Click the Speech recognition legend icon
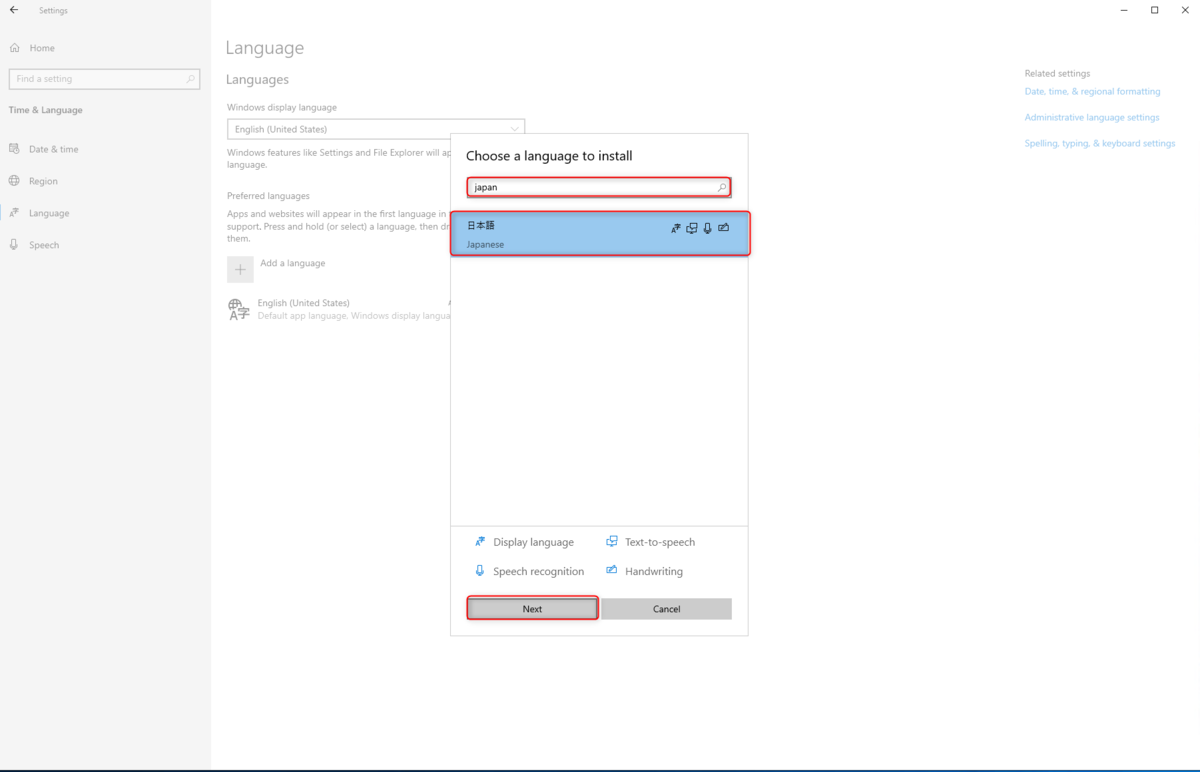1200x772 pixels. tap(480, 571)
